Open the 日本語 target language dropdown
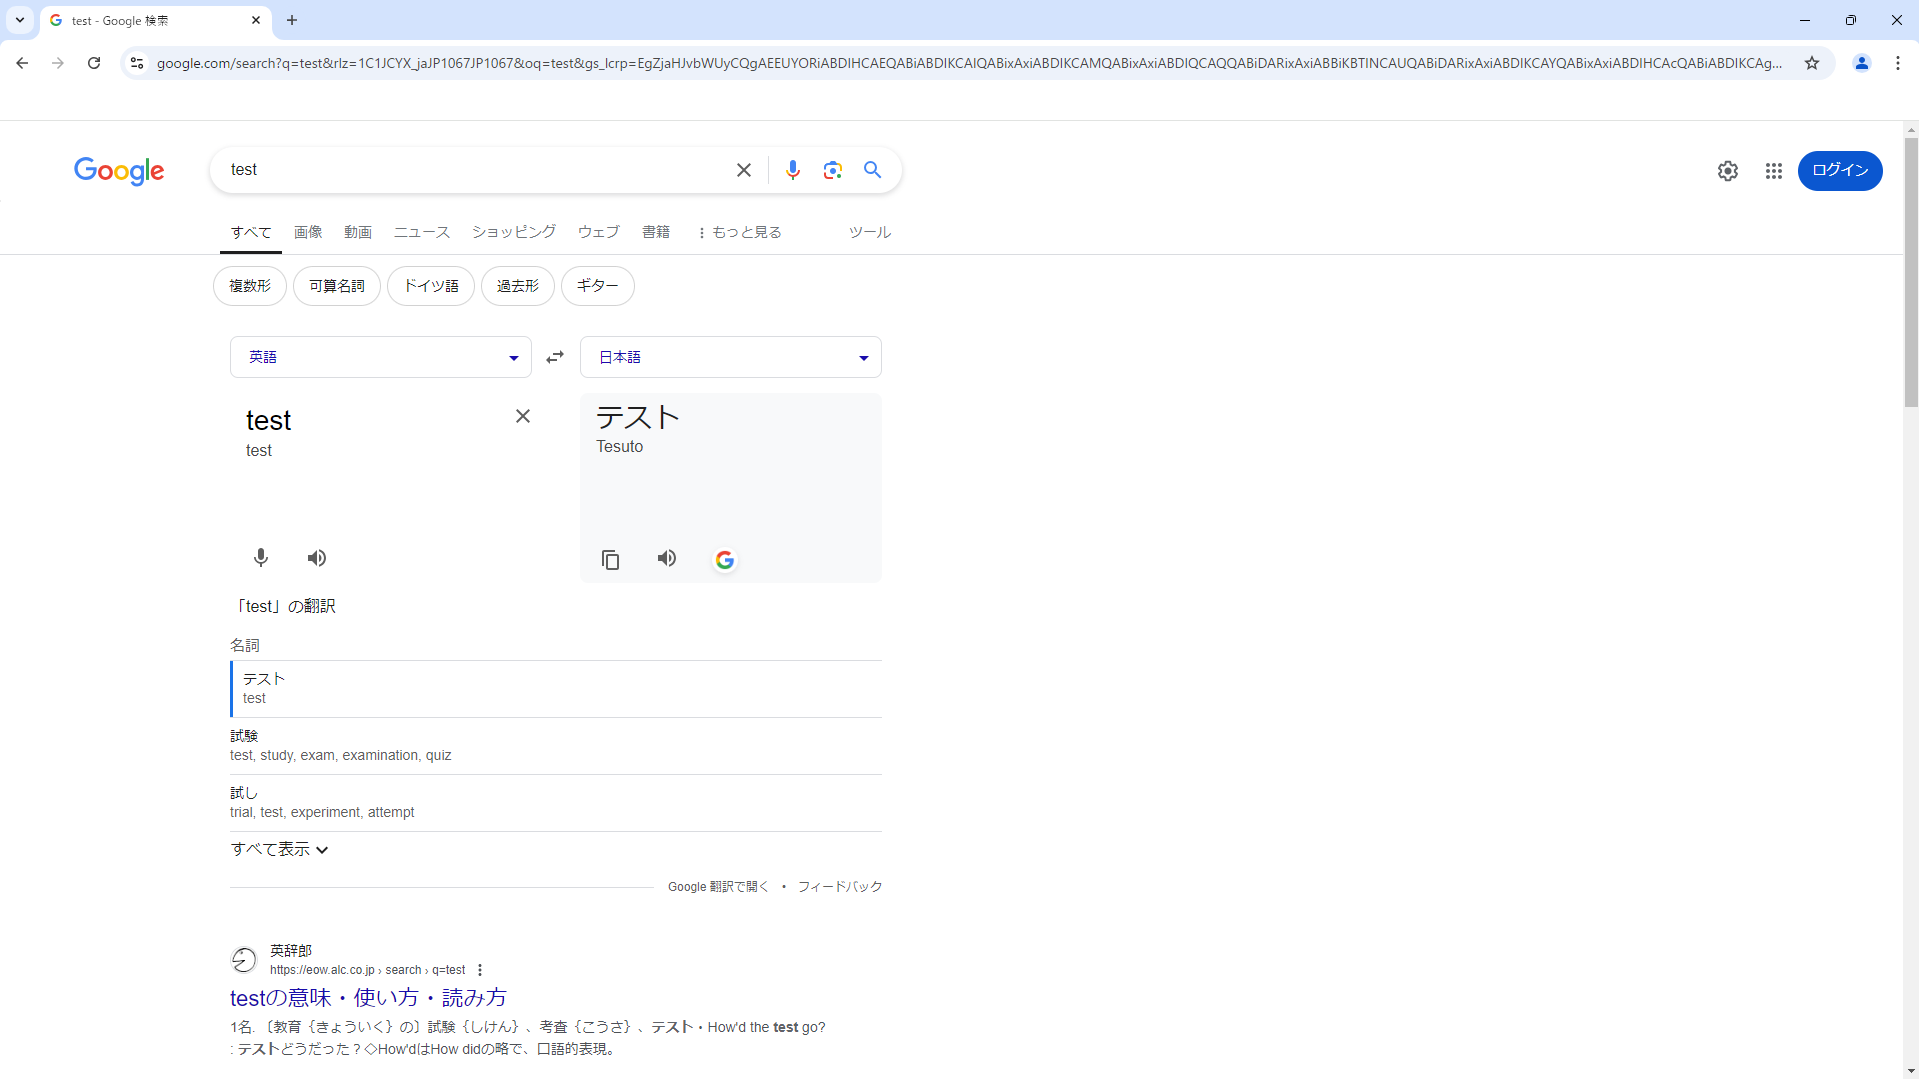This screenshot has height=1079, width=1919. click(x=731, y=357)
